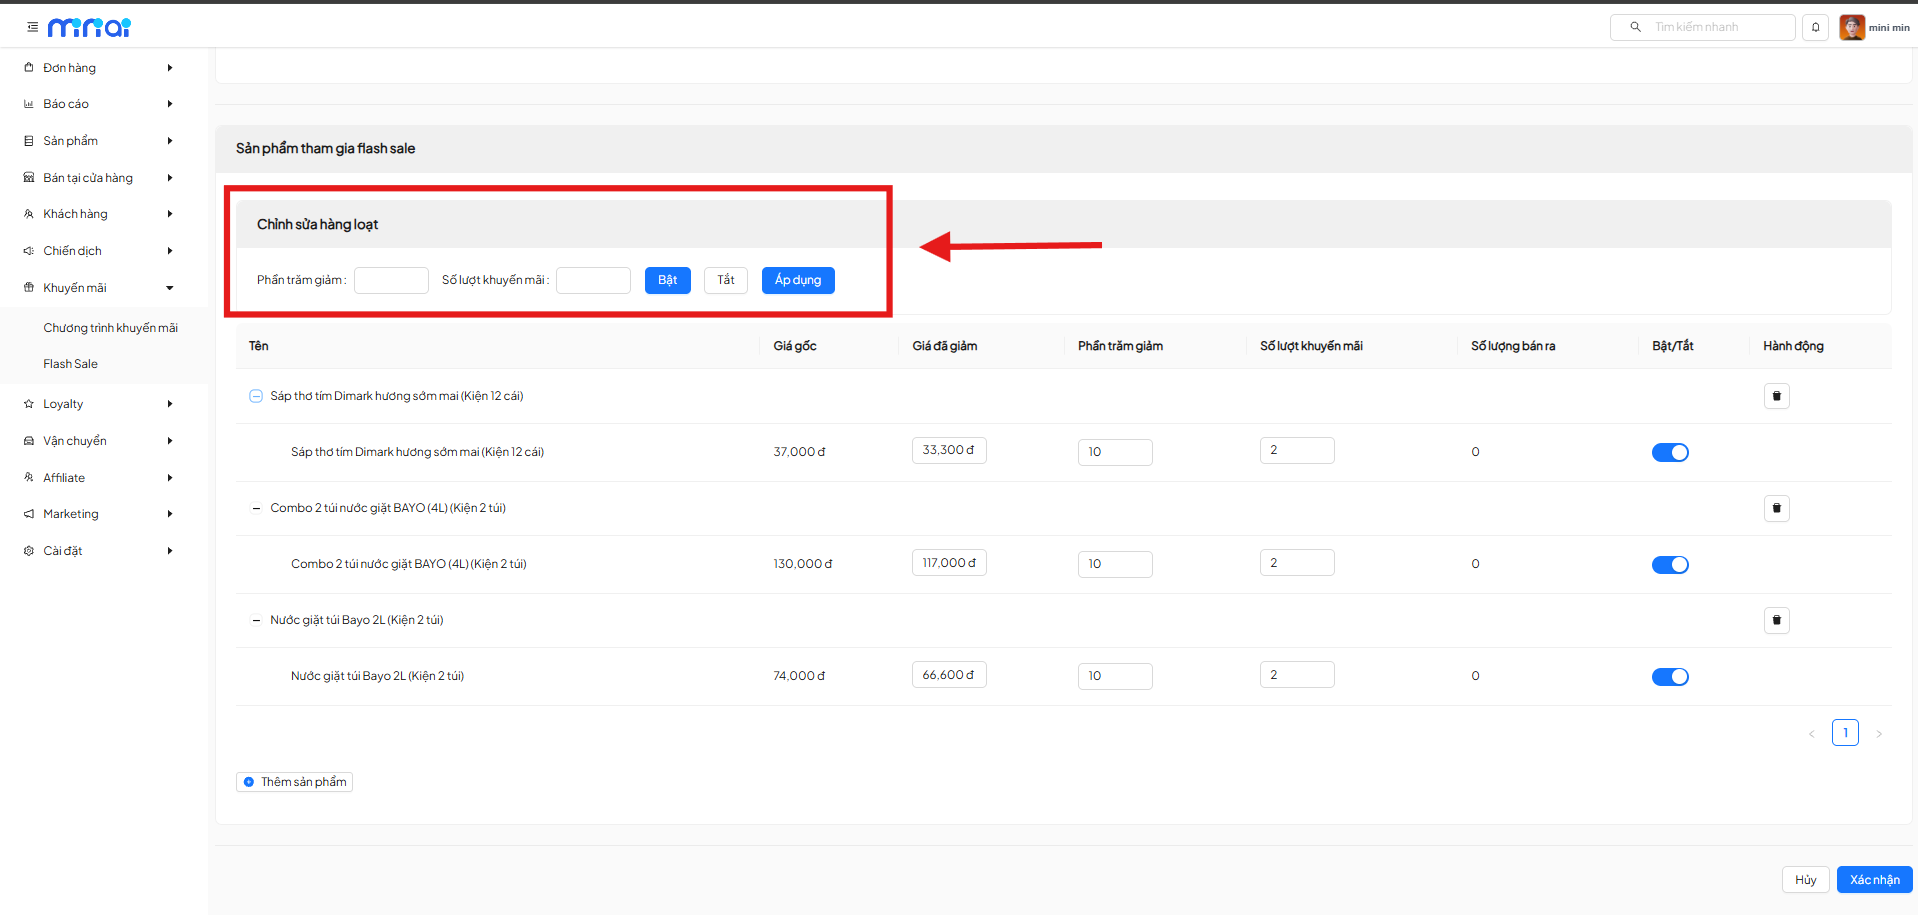Toggle off Sáp thơm Dimark flash sale switch

coord(1669,453)
